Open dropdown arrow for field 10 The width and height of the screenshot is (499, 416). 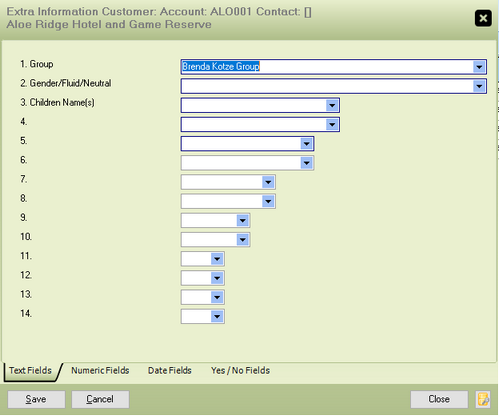(x=243, y=240)
